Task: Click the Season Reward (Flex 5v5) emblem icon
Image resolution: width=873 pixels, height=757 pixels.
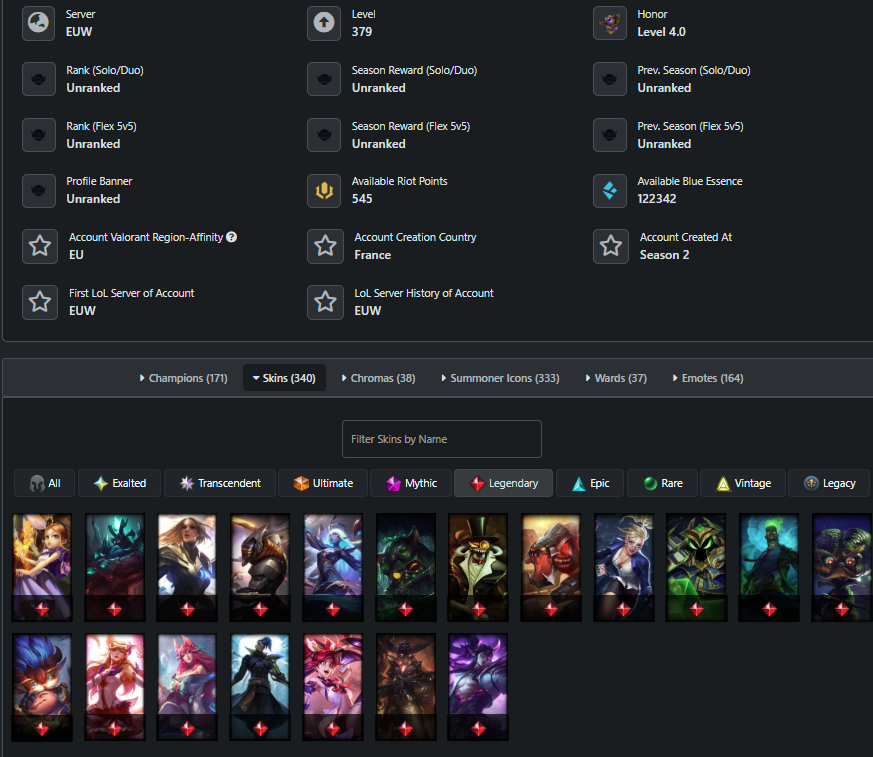Action: (324, 135)
